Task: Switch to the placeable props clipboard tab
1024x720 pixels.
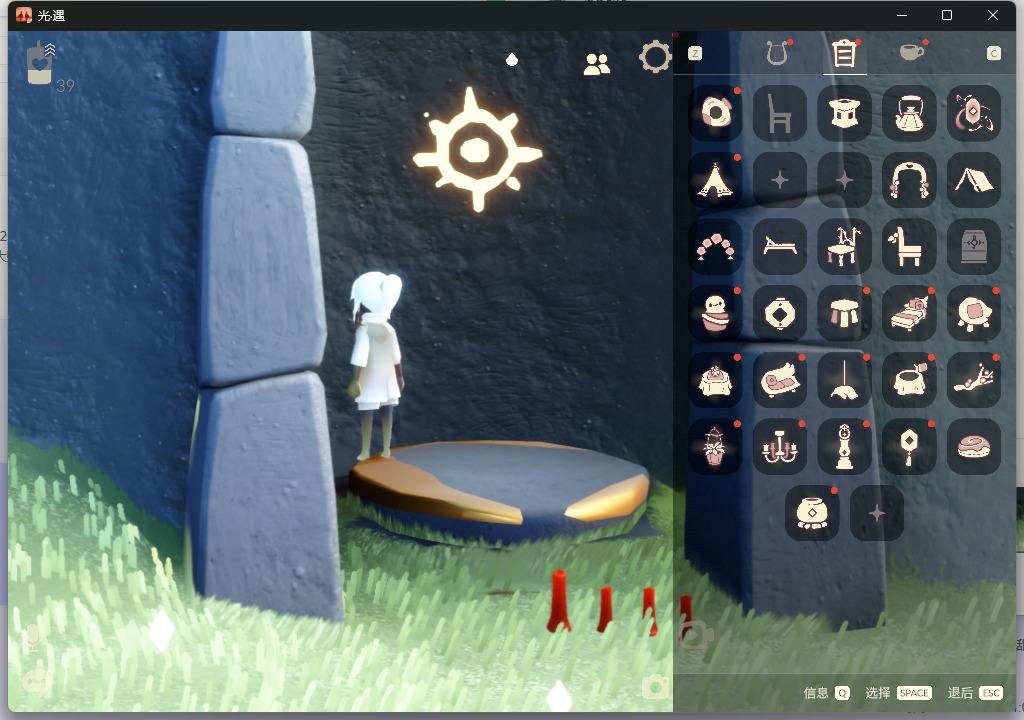Action: tap(844, 53)
